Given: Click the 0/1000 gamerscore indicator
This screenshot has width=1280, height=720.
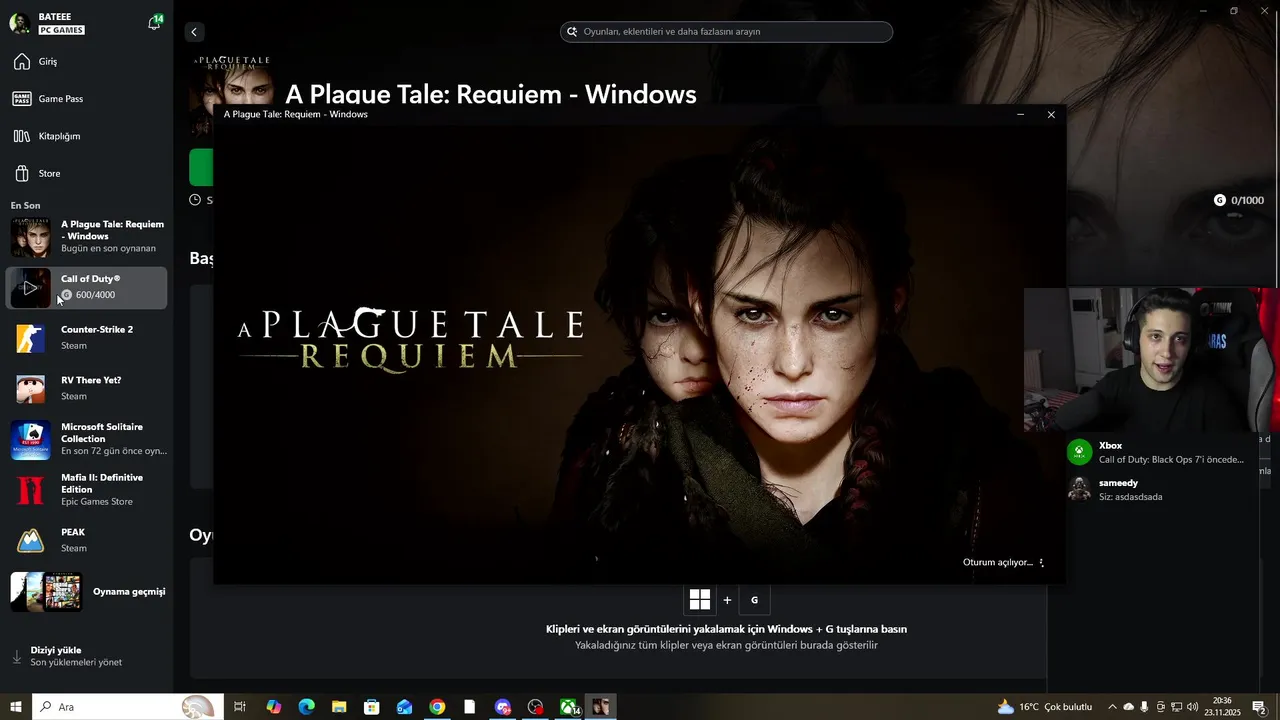Looking at the screenshot, I should pos(1239,201).
